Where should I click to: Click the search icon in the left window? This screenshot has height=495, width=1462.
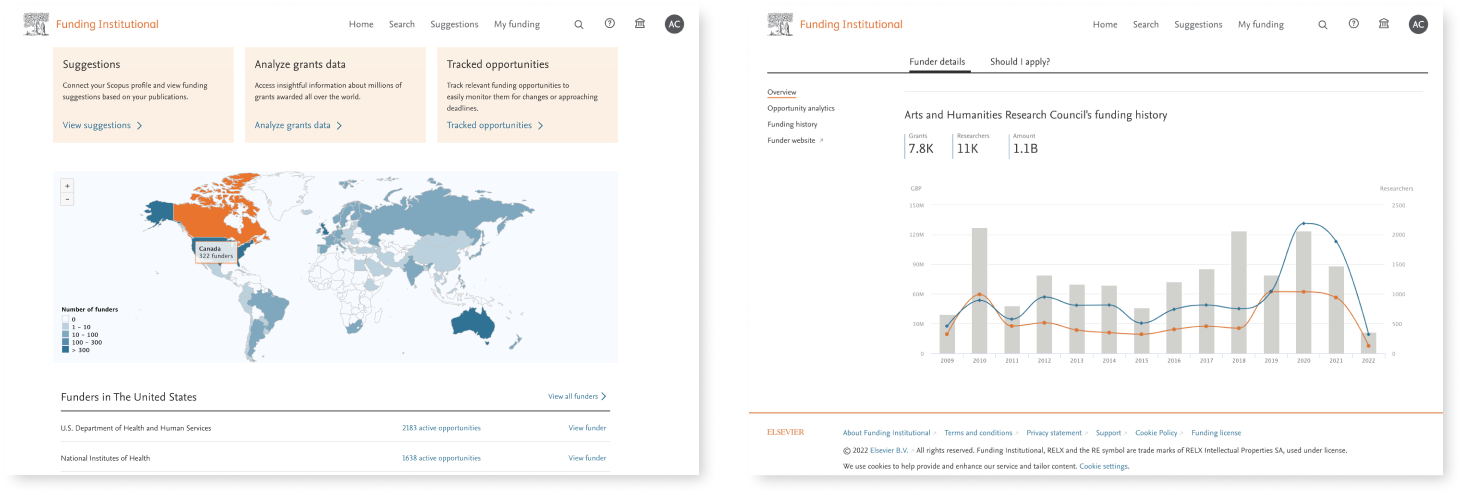579,24
